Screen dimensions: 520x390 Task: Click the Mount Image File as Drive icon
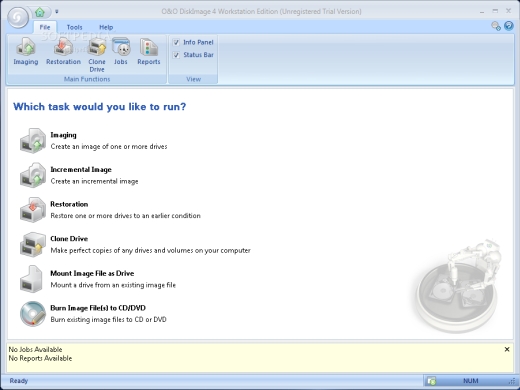pos(31,279)
